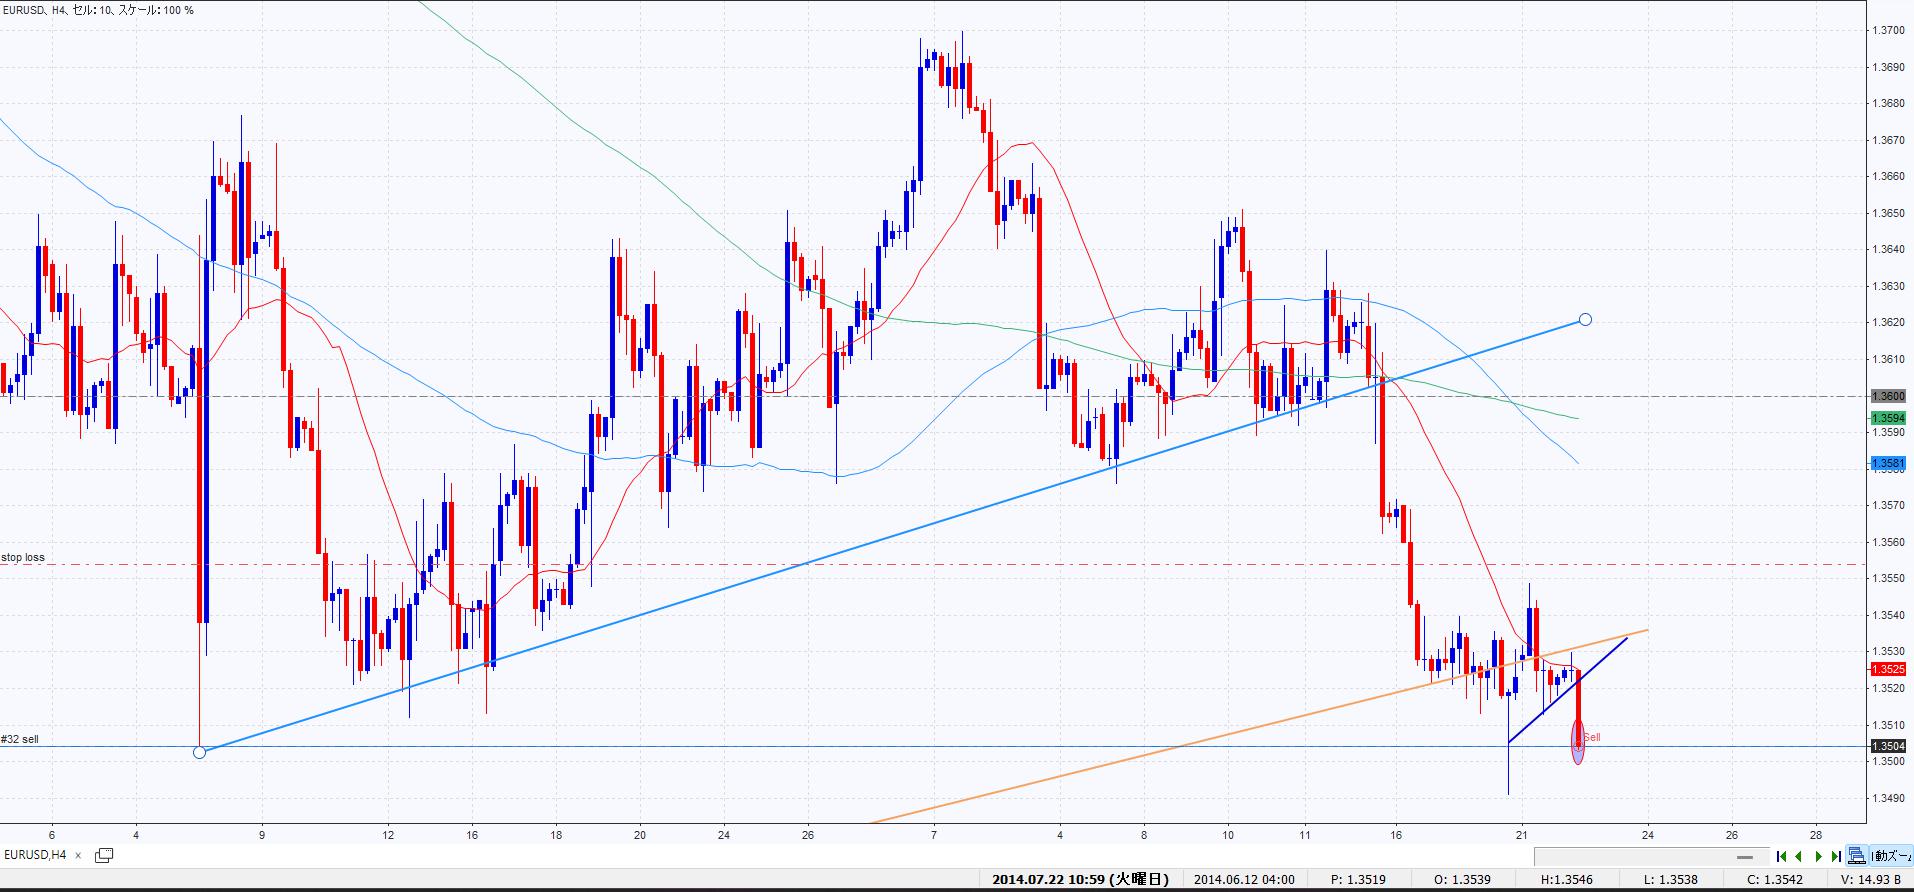This screenshot has height=892, width=1914.
Task: Click the black 1.3504 order price label
Action: [x=1888, y=746]
